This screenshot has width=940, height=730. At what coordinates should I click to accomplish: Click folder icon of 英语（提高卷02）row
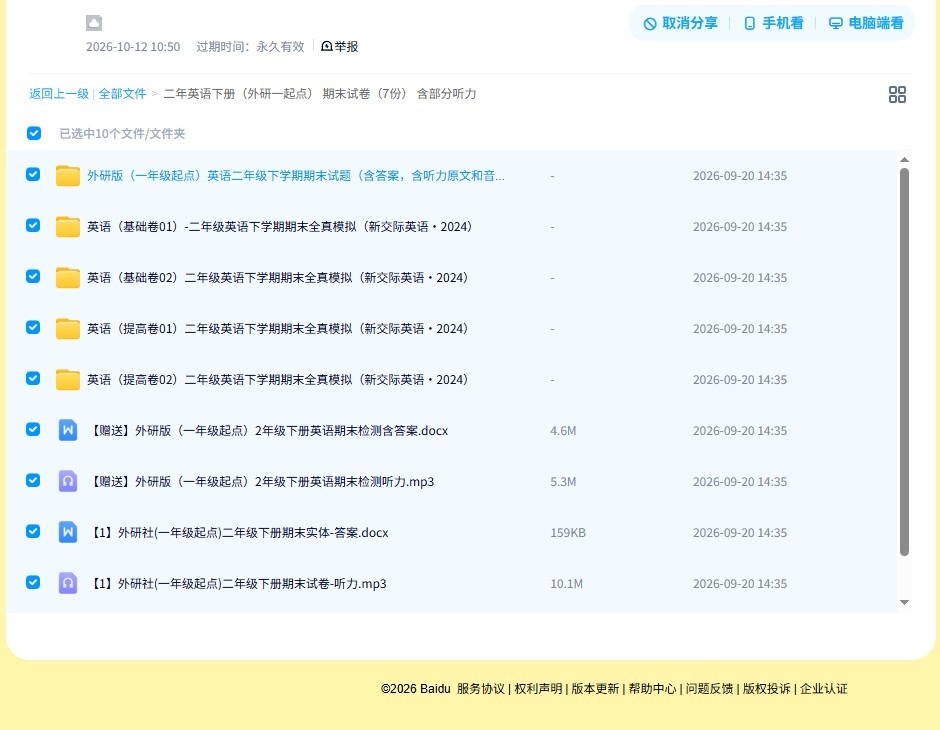coord(68,379)
